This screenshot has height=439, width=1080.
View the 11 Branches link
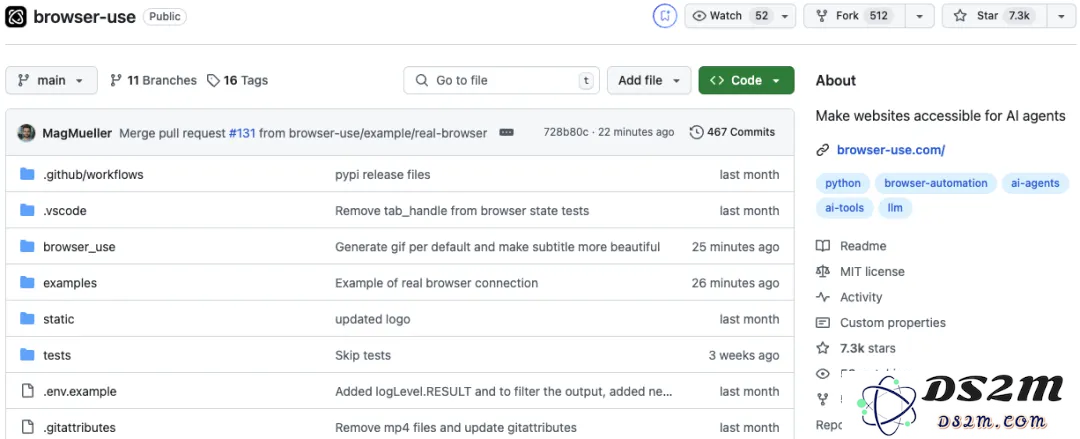[153, 81]
